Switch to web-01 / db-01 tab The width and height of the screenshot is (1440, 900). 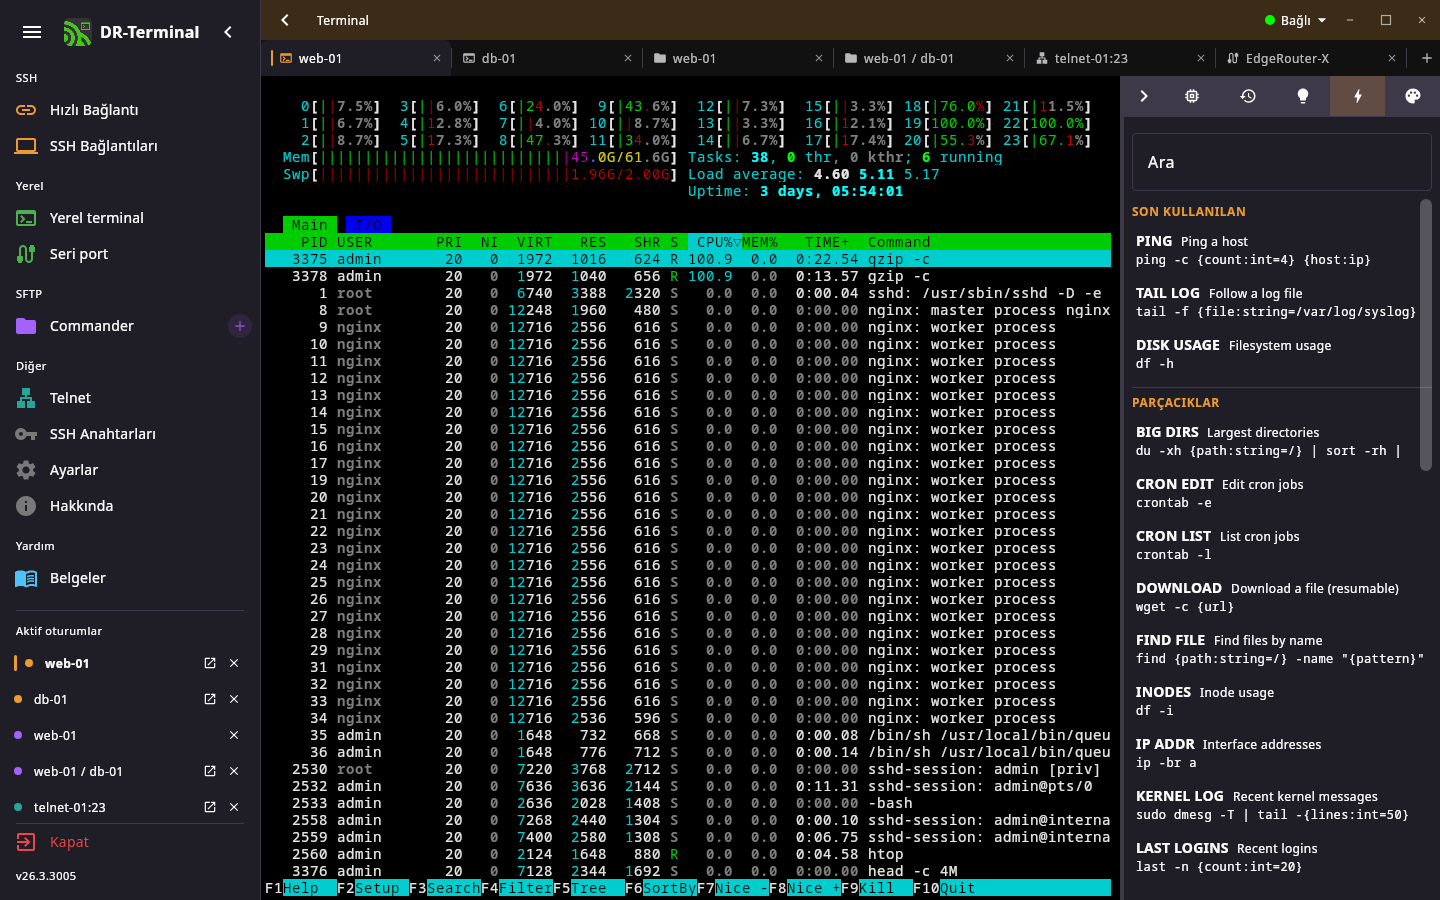click(x=929, y=58)
